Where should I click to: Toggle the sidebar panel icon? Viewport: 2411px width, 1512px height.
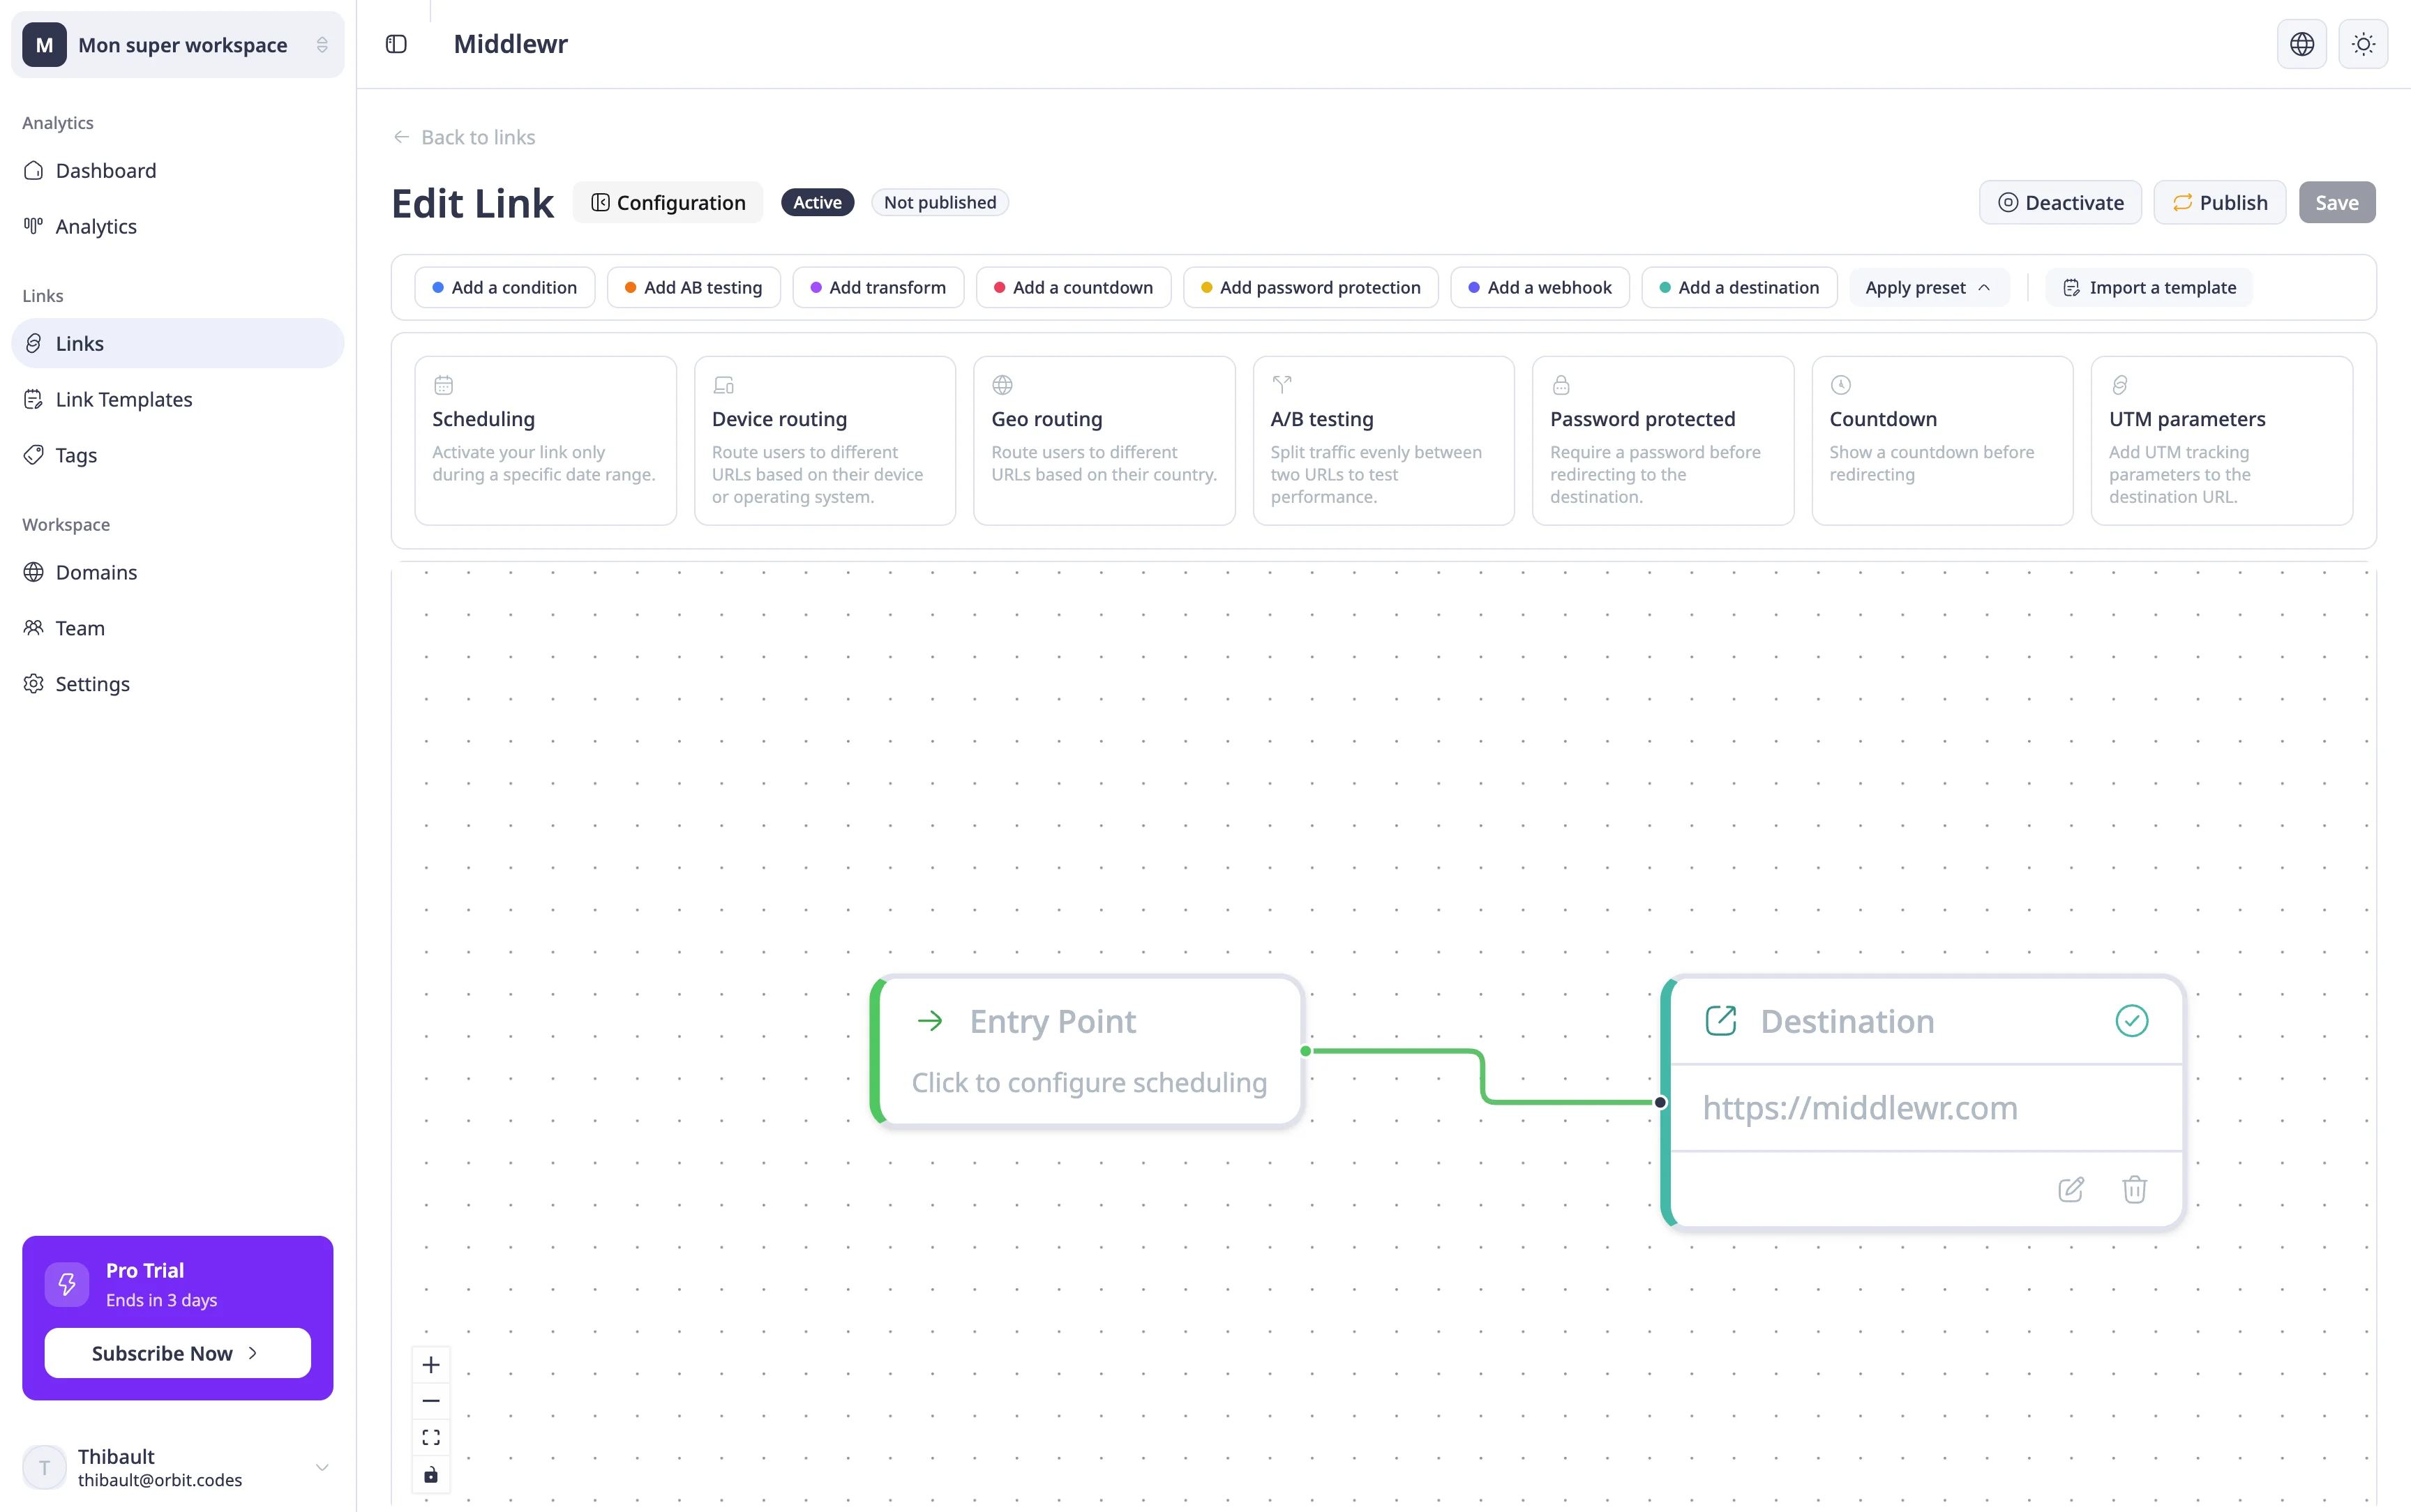tap(396, 44)
